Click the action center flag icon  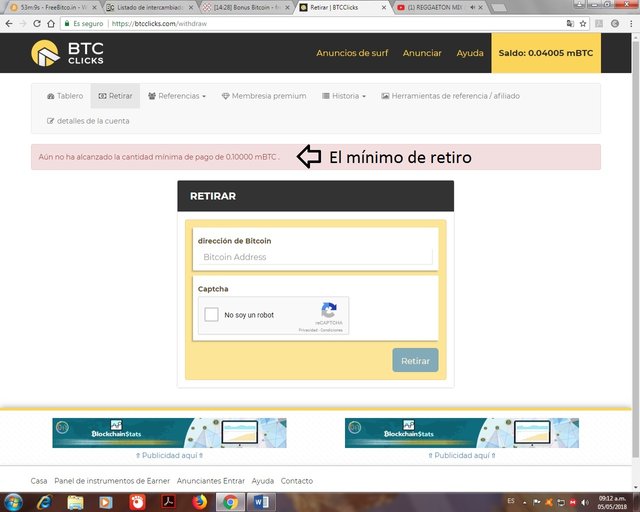click(x=537, y=502)
